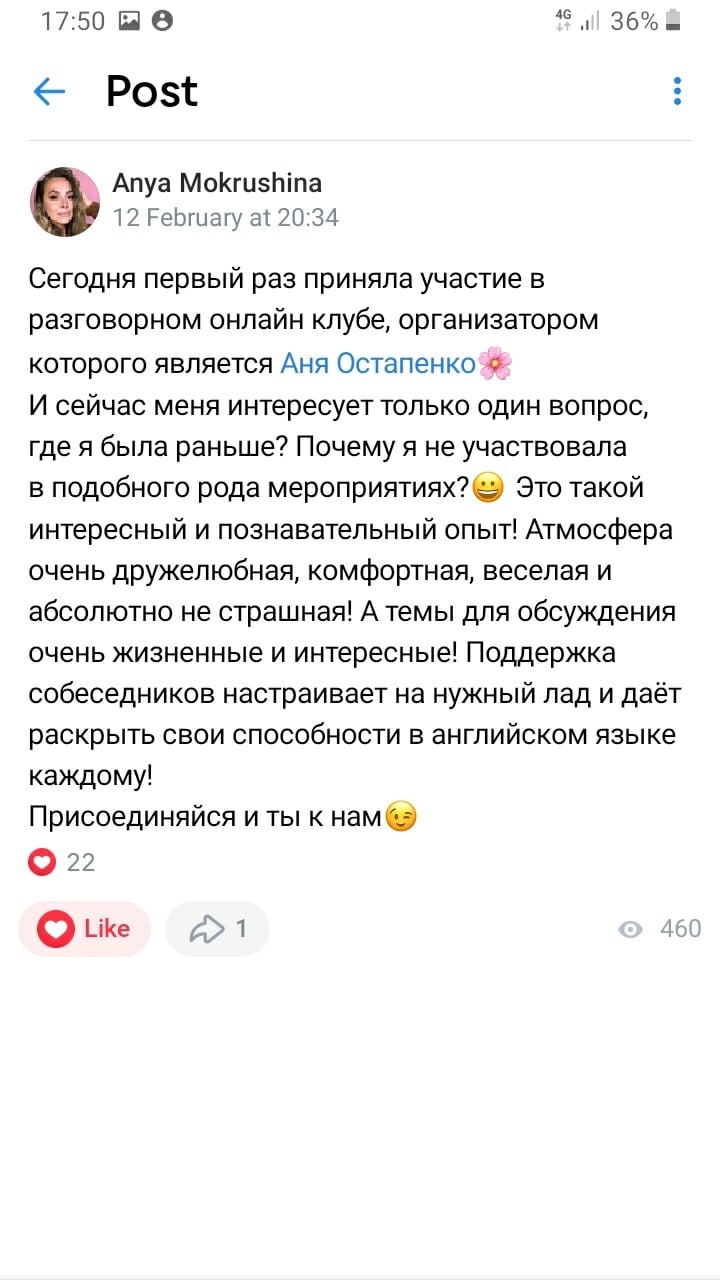Select the Post header title
This screenshot has height=1280, width=720.
tap(152, 91)
